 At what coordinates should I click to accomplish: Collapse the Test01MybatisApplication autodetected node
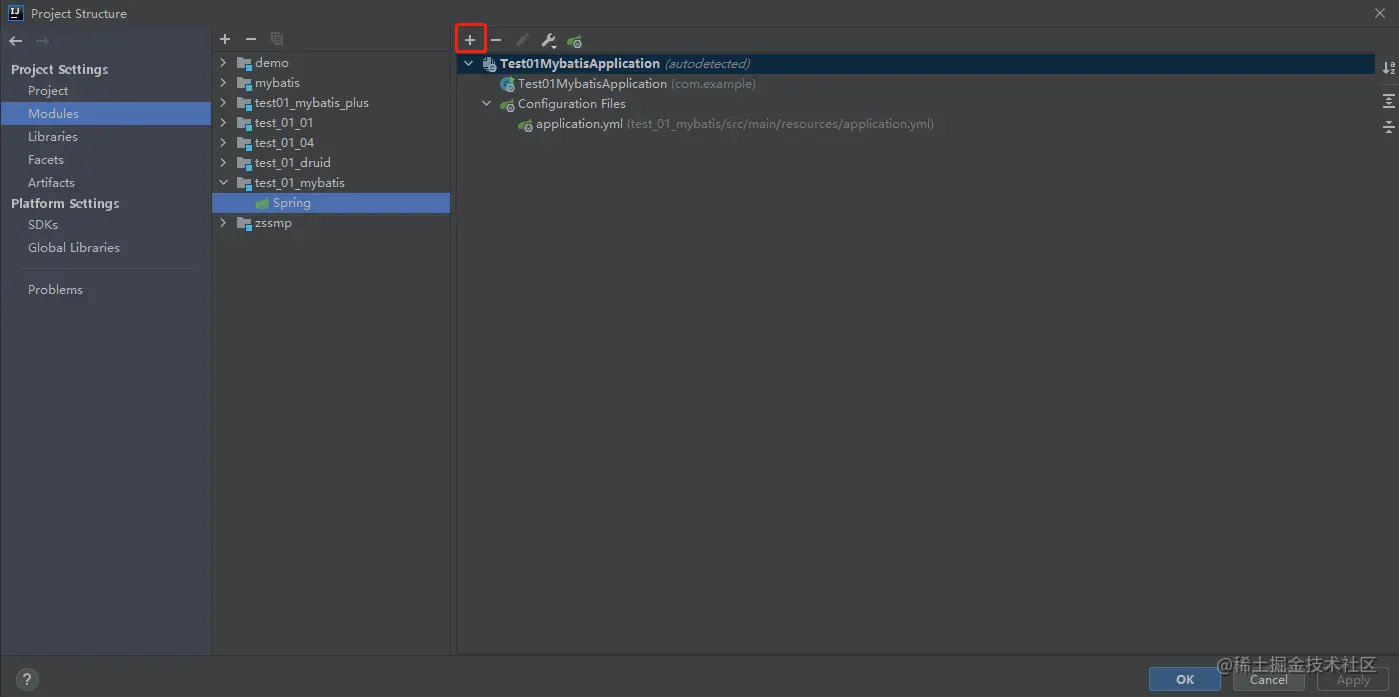[468, 64]
